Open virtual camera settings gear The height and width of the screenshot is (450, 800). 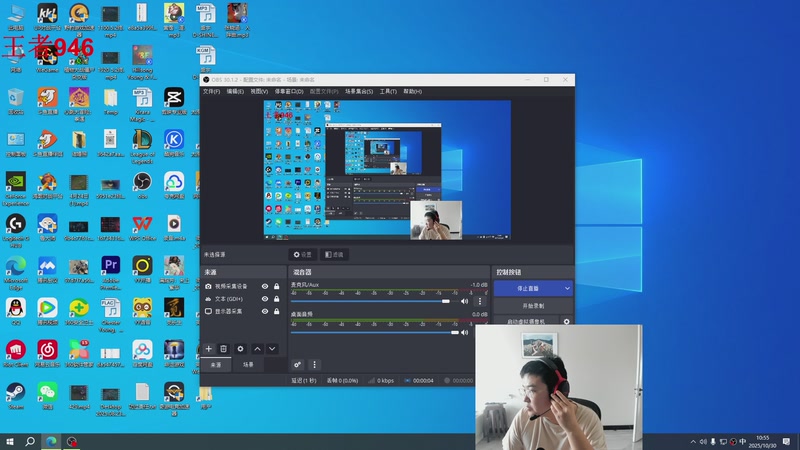(x=566, y=321)
